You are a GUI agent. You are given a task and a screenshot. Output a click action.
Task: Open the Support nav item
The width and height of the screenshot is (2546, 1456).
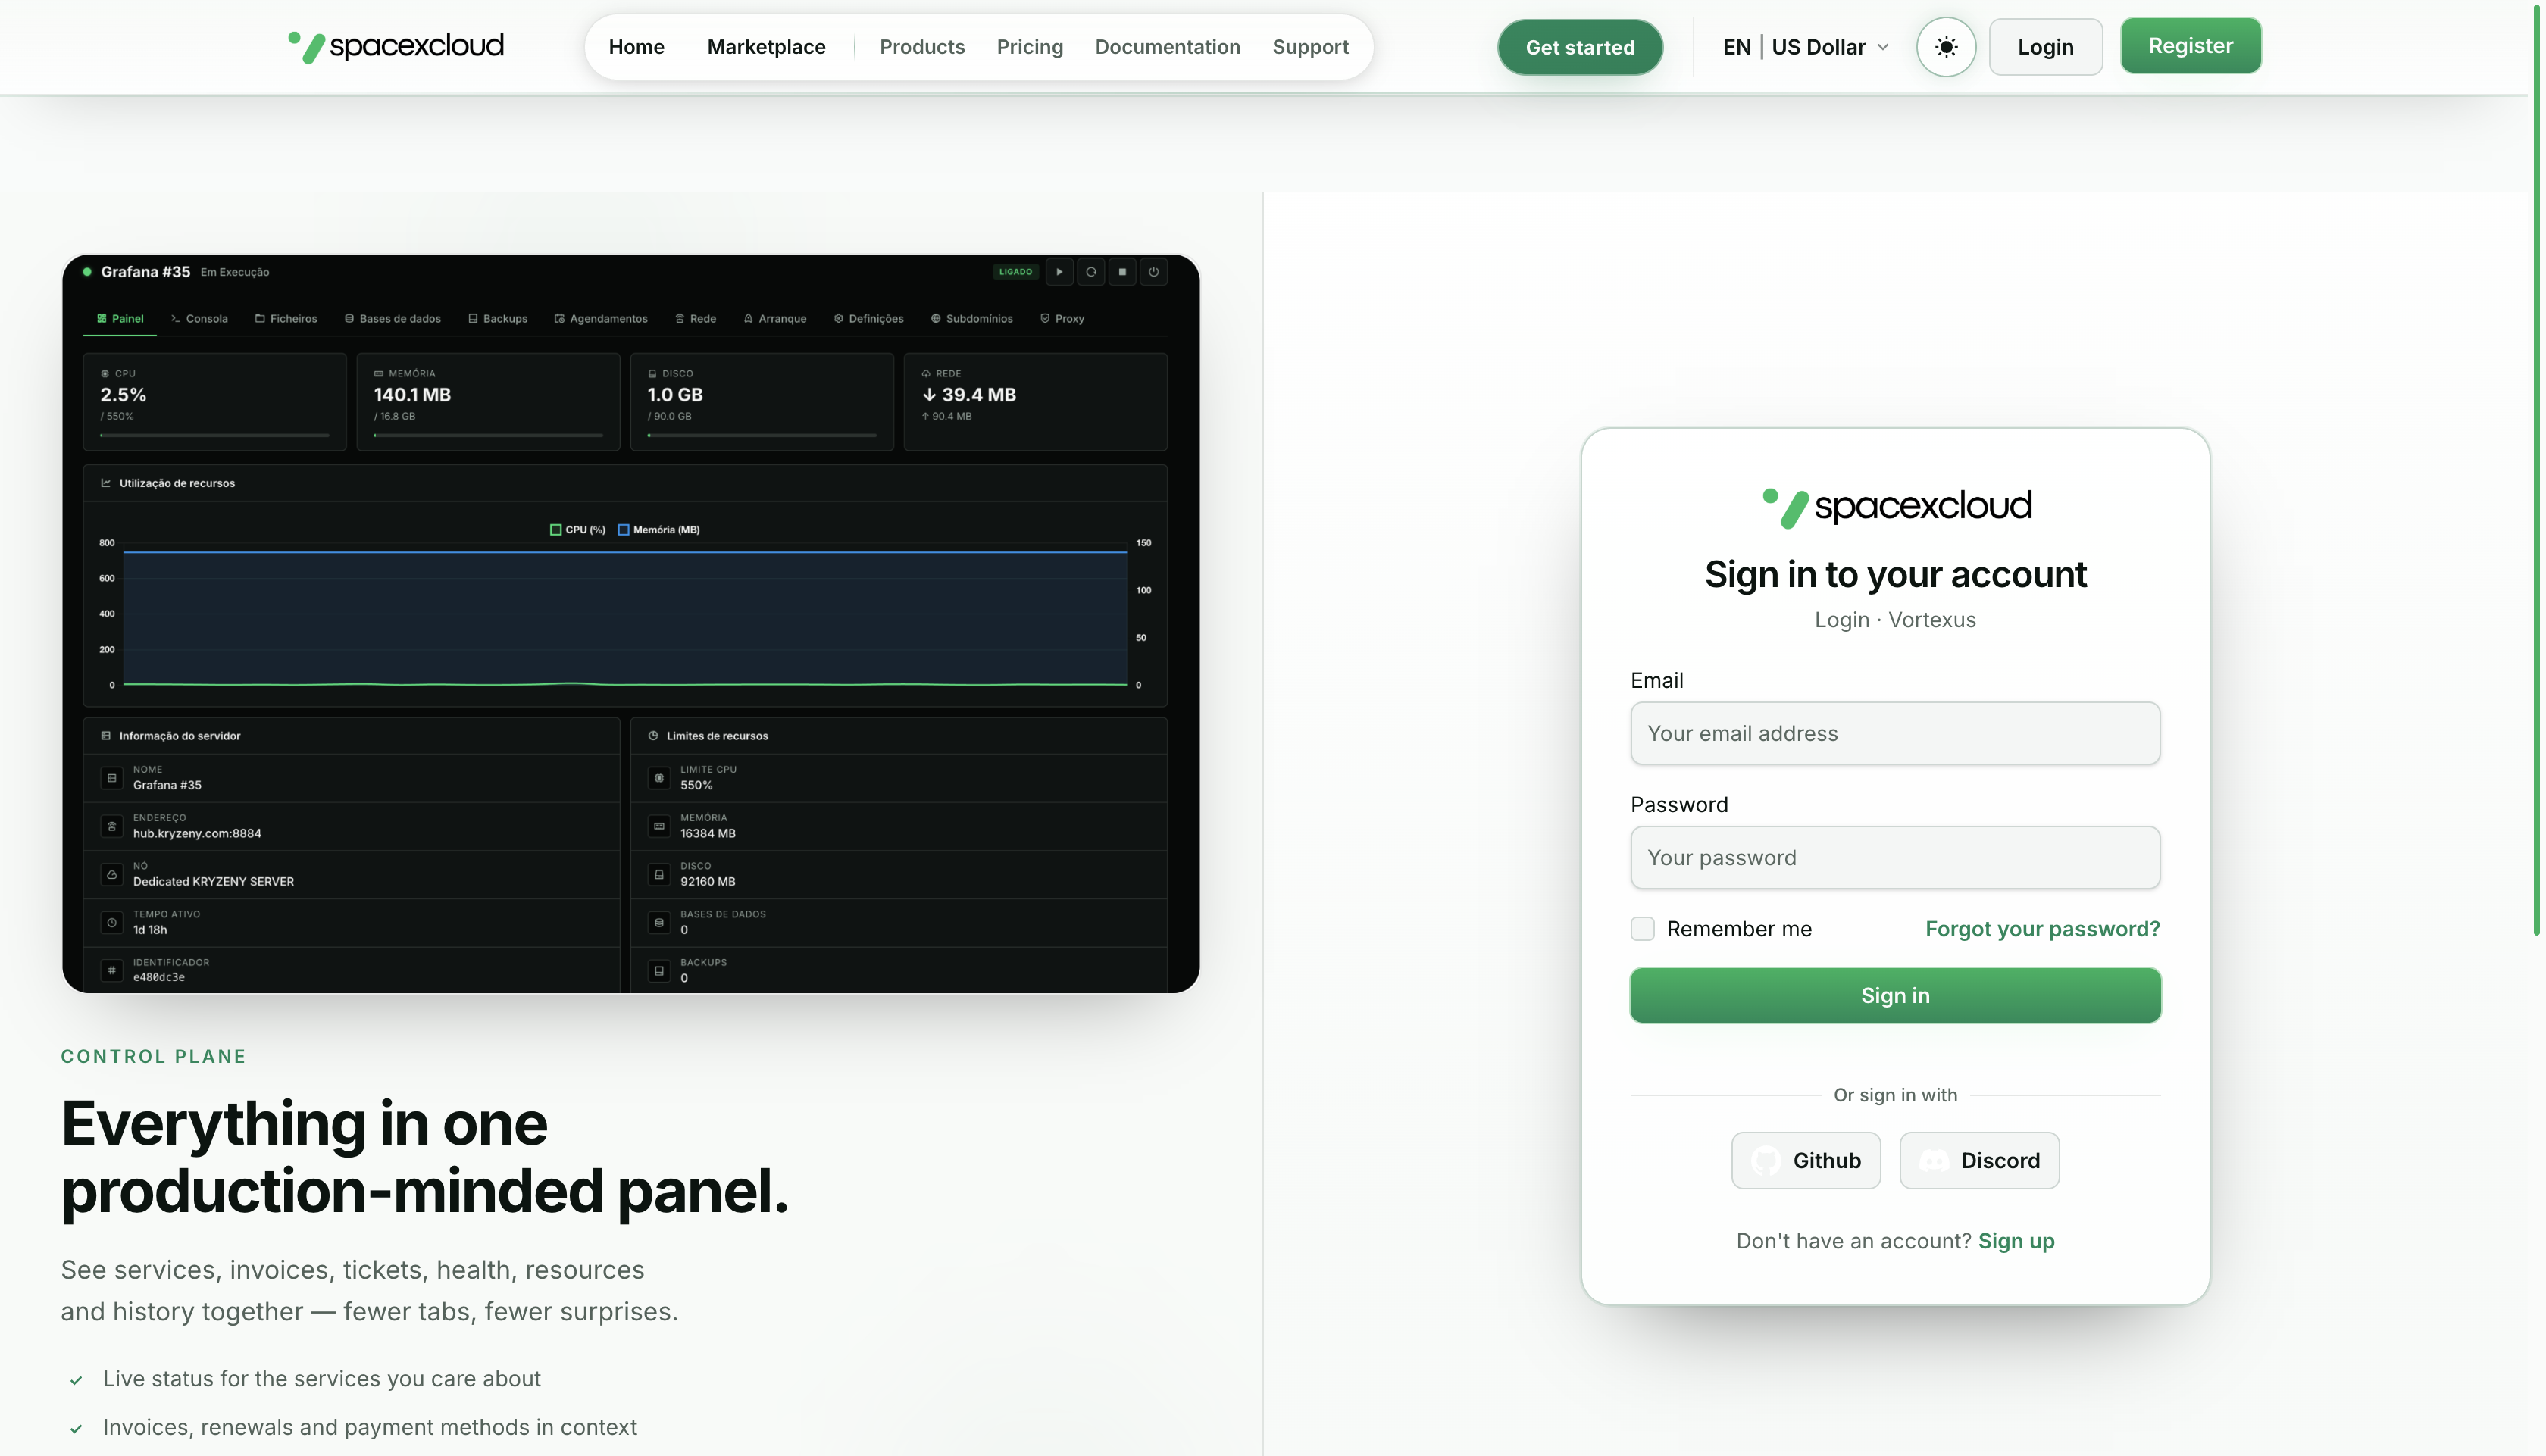pos(1310,47)
